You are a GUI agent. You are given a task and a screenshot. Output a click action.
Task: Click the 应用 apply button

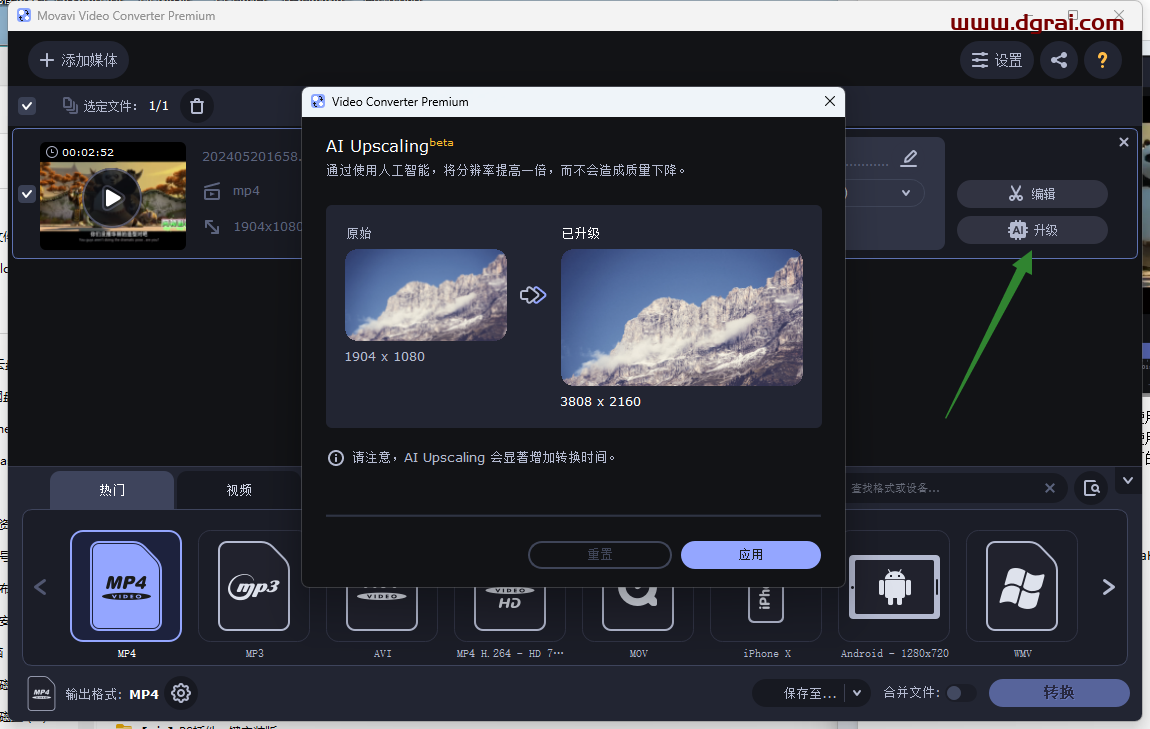[x=750, y=554]
